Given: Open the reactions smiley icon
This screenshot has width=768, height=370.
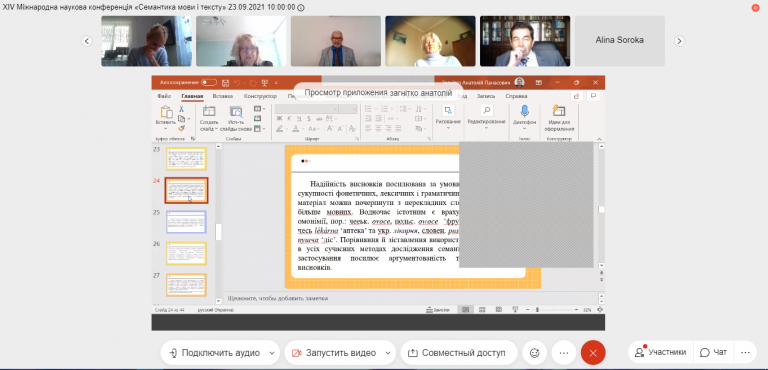Looking at the screenshot, I should (x=534, y=352).
